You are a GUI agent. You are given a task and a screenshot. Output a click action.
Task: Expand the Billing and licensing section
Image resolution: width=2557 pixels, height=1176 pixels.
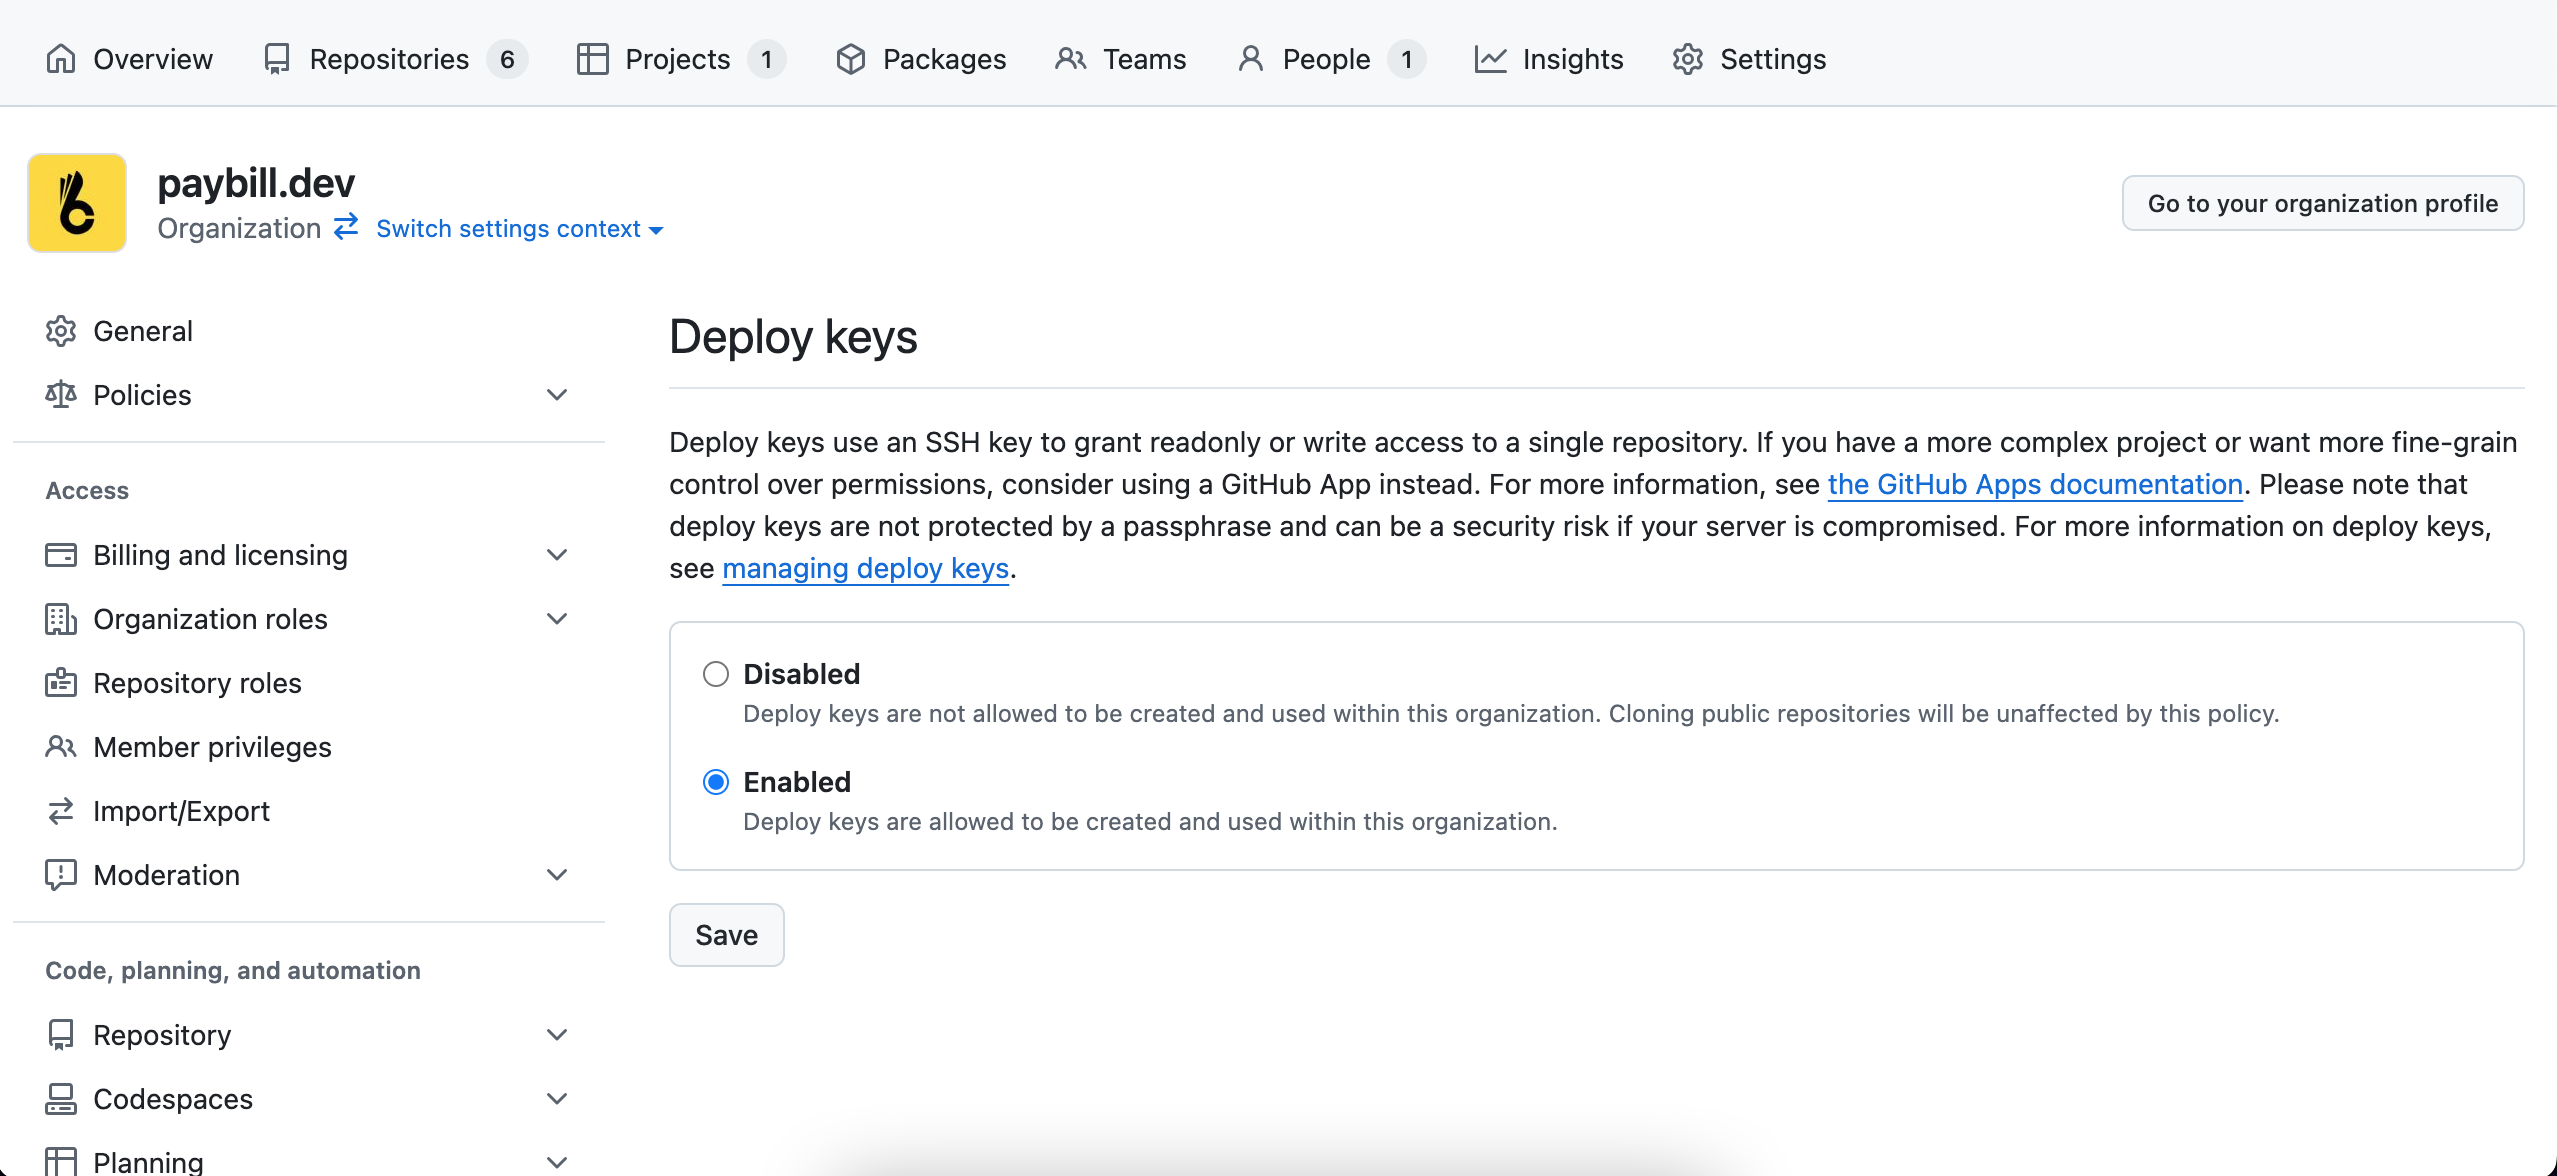[556, 555]
